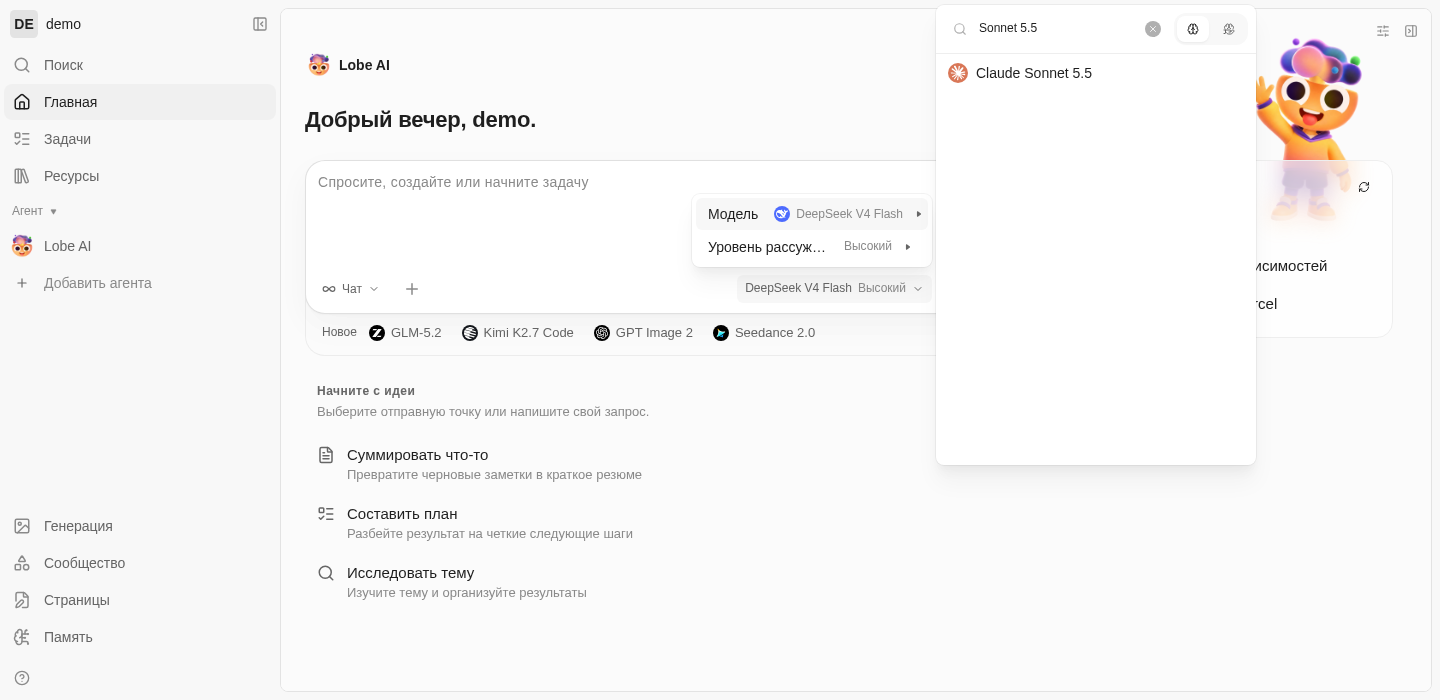Open Ресурсы in the sidebar

click(x=140, y=176)
